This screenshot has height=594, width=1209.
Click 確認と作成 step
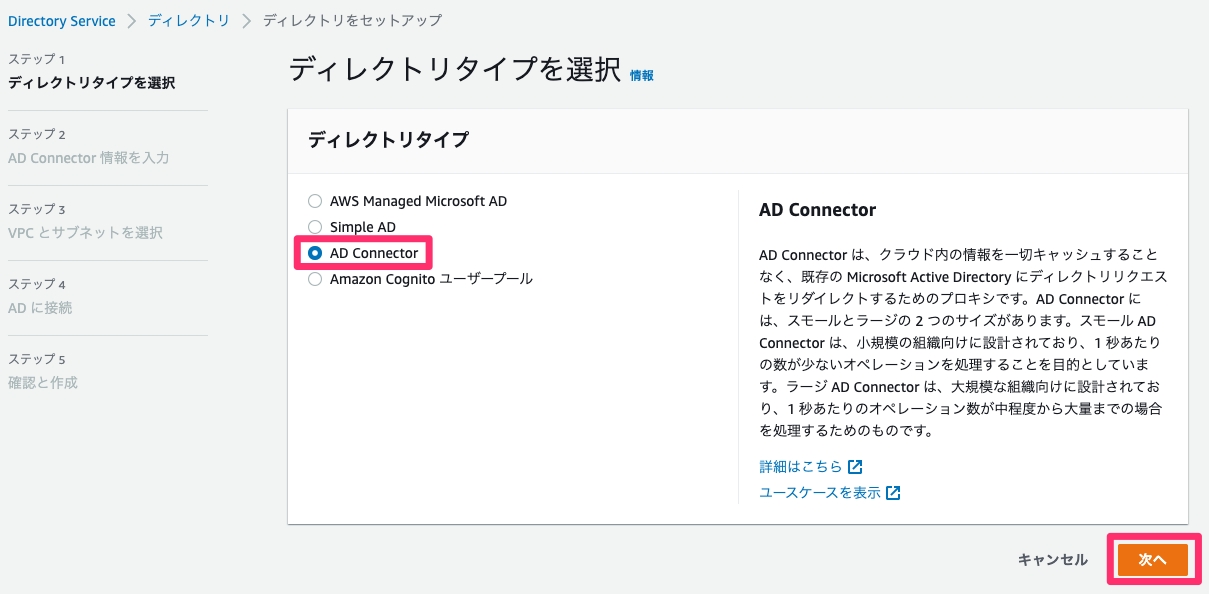click(x=43, y=383)
